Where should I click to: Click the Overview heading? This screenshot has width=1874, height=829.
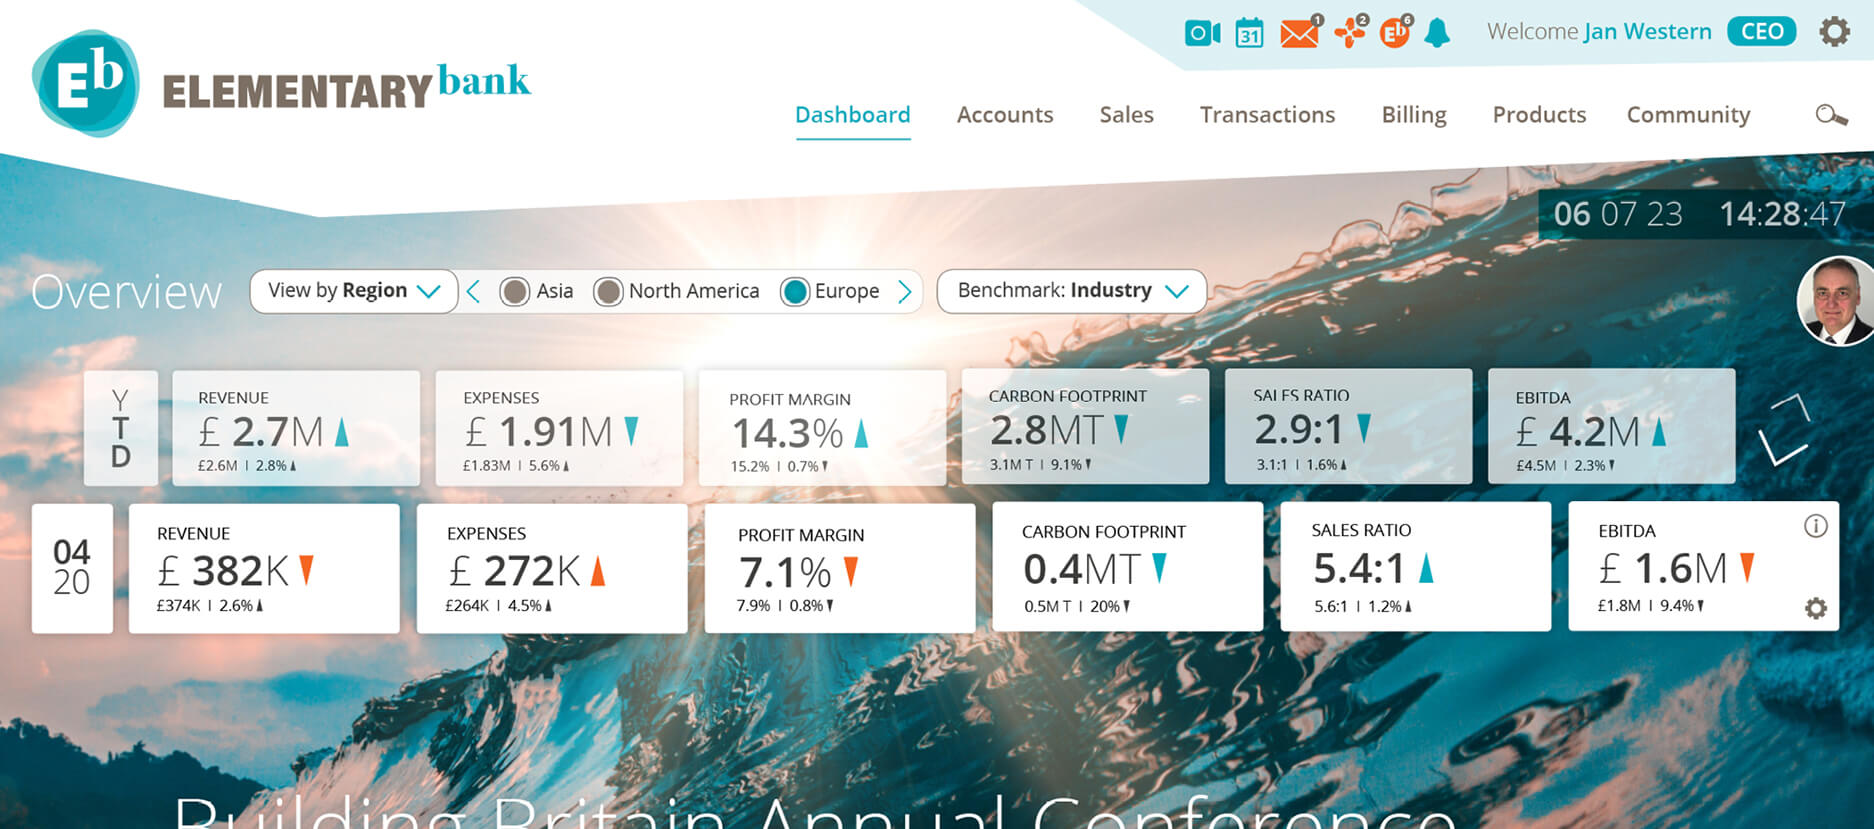126,292
